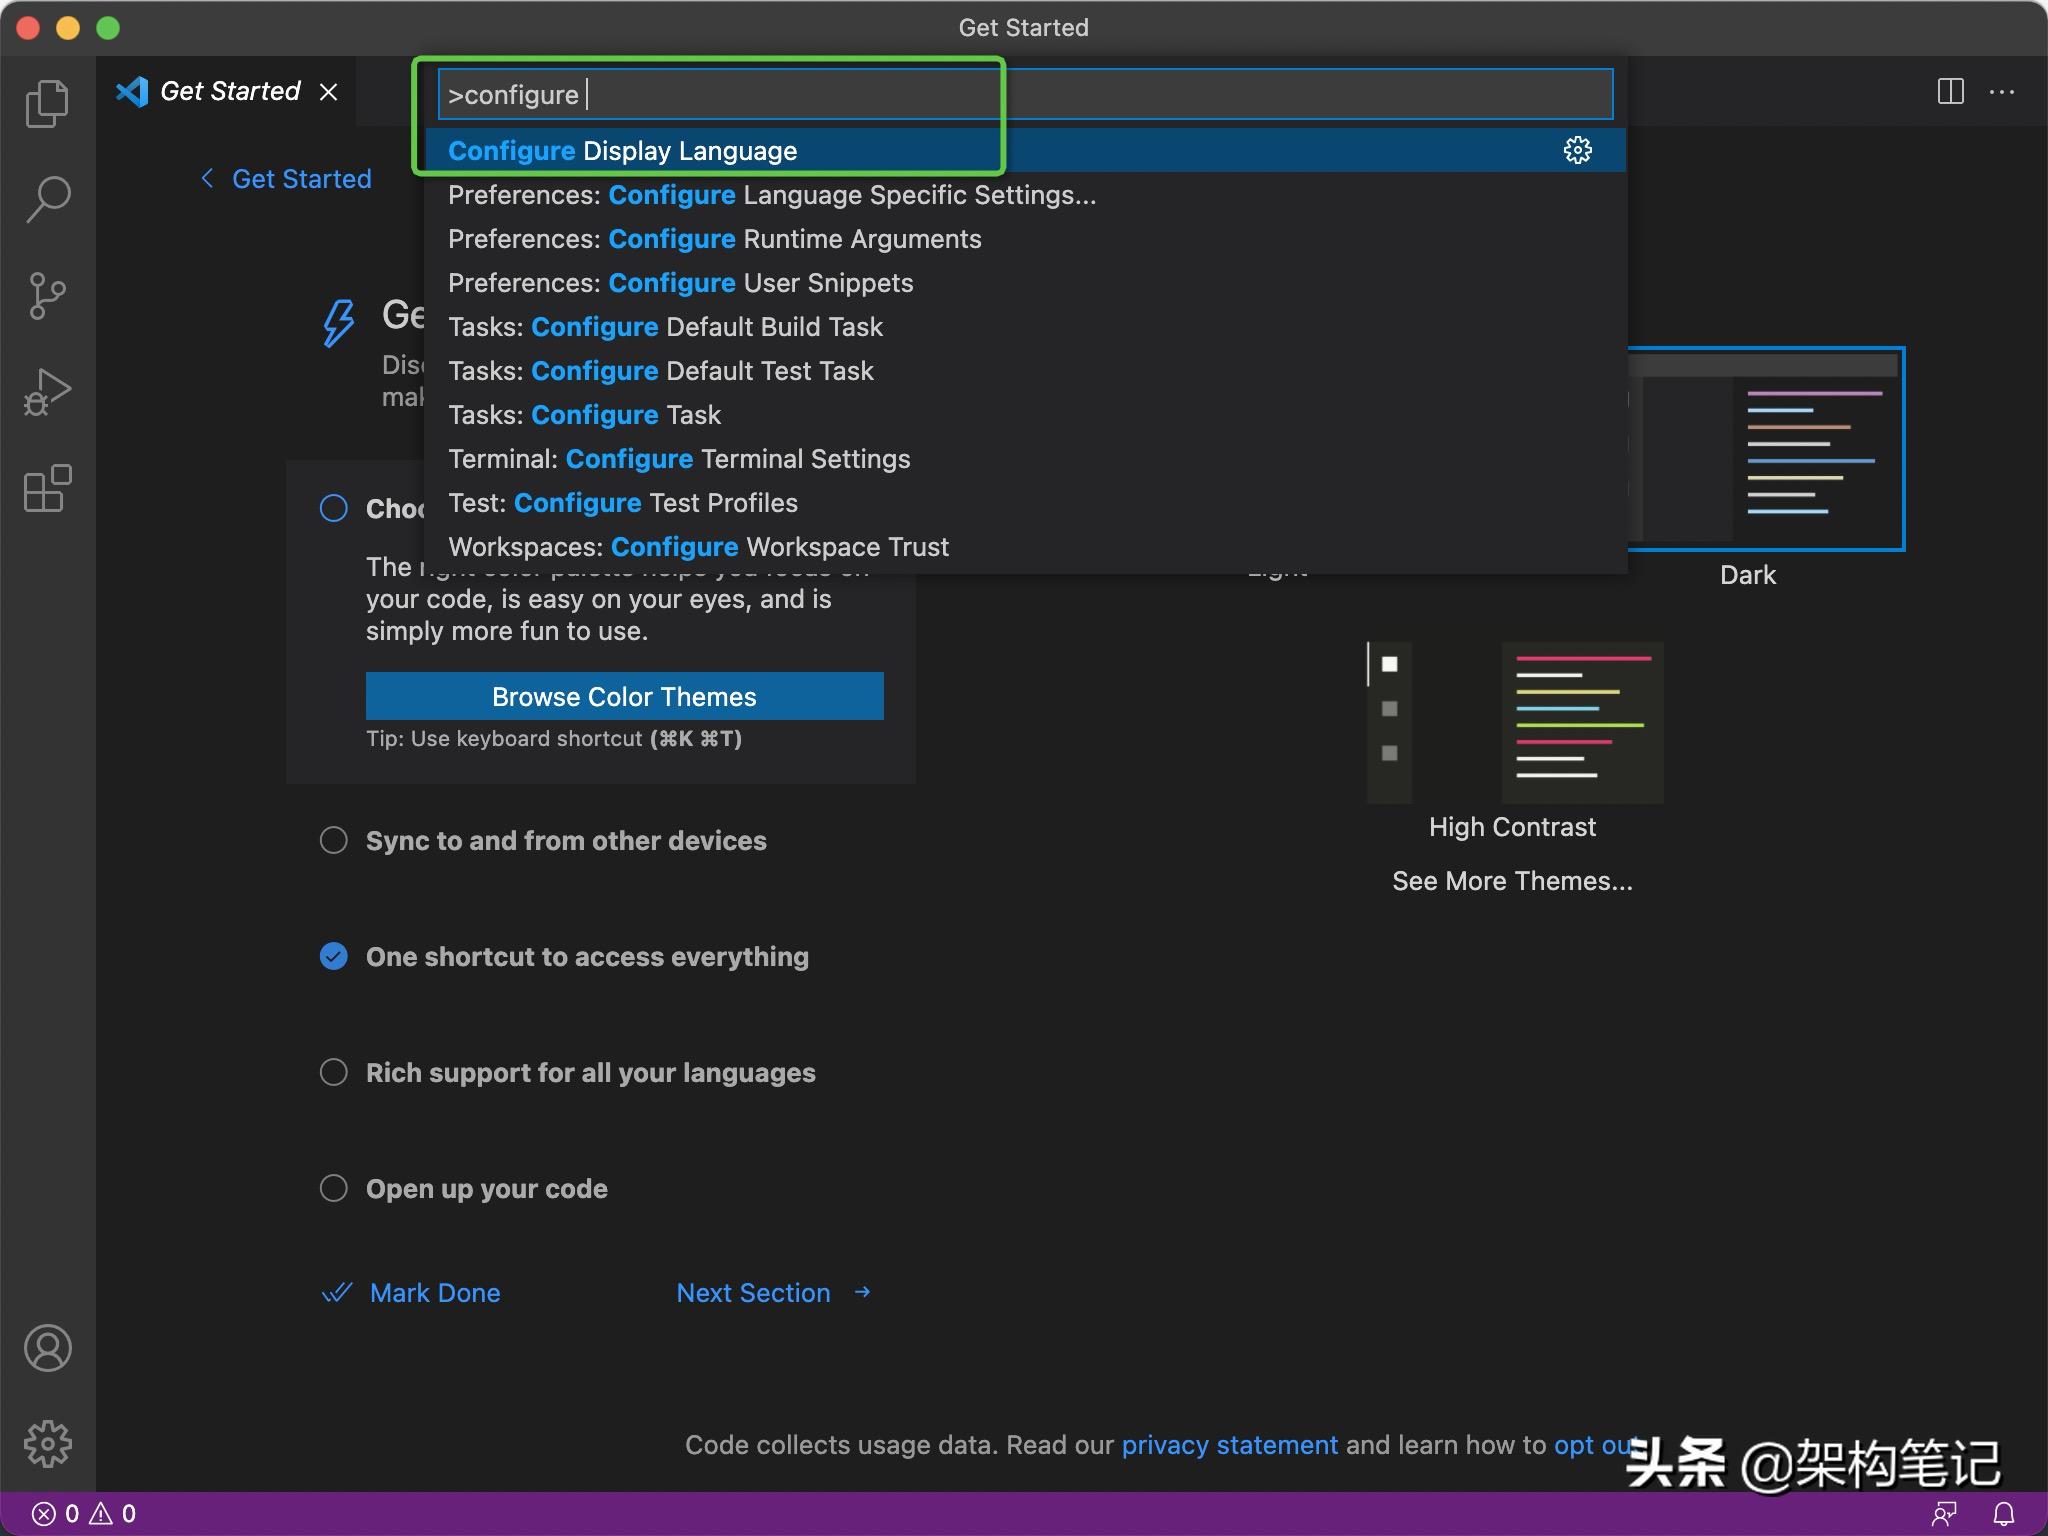Select Preferences: Configure User Snippets
The height and width of the screenshot is (1536, 2048).
coord(1025,282)
